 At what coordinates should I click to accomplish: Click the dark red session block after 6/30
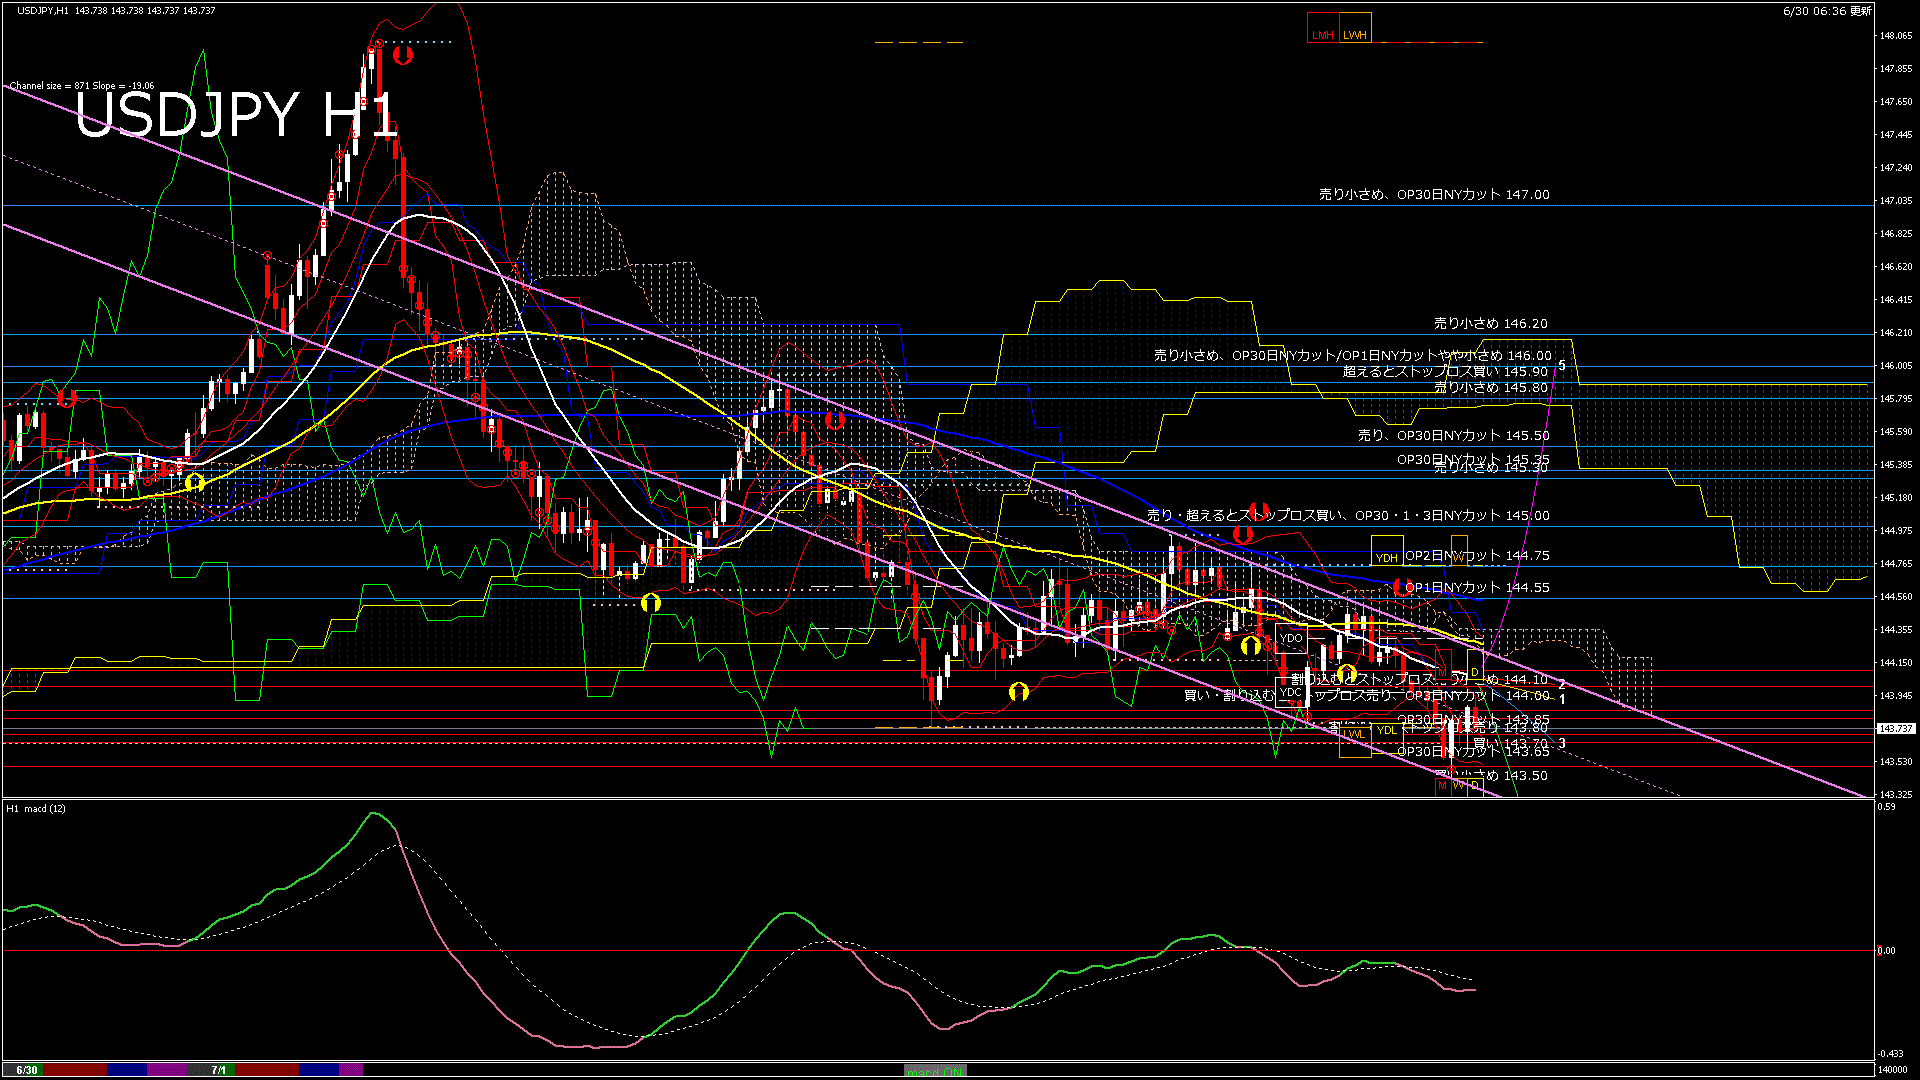(75, 1070)
